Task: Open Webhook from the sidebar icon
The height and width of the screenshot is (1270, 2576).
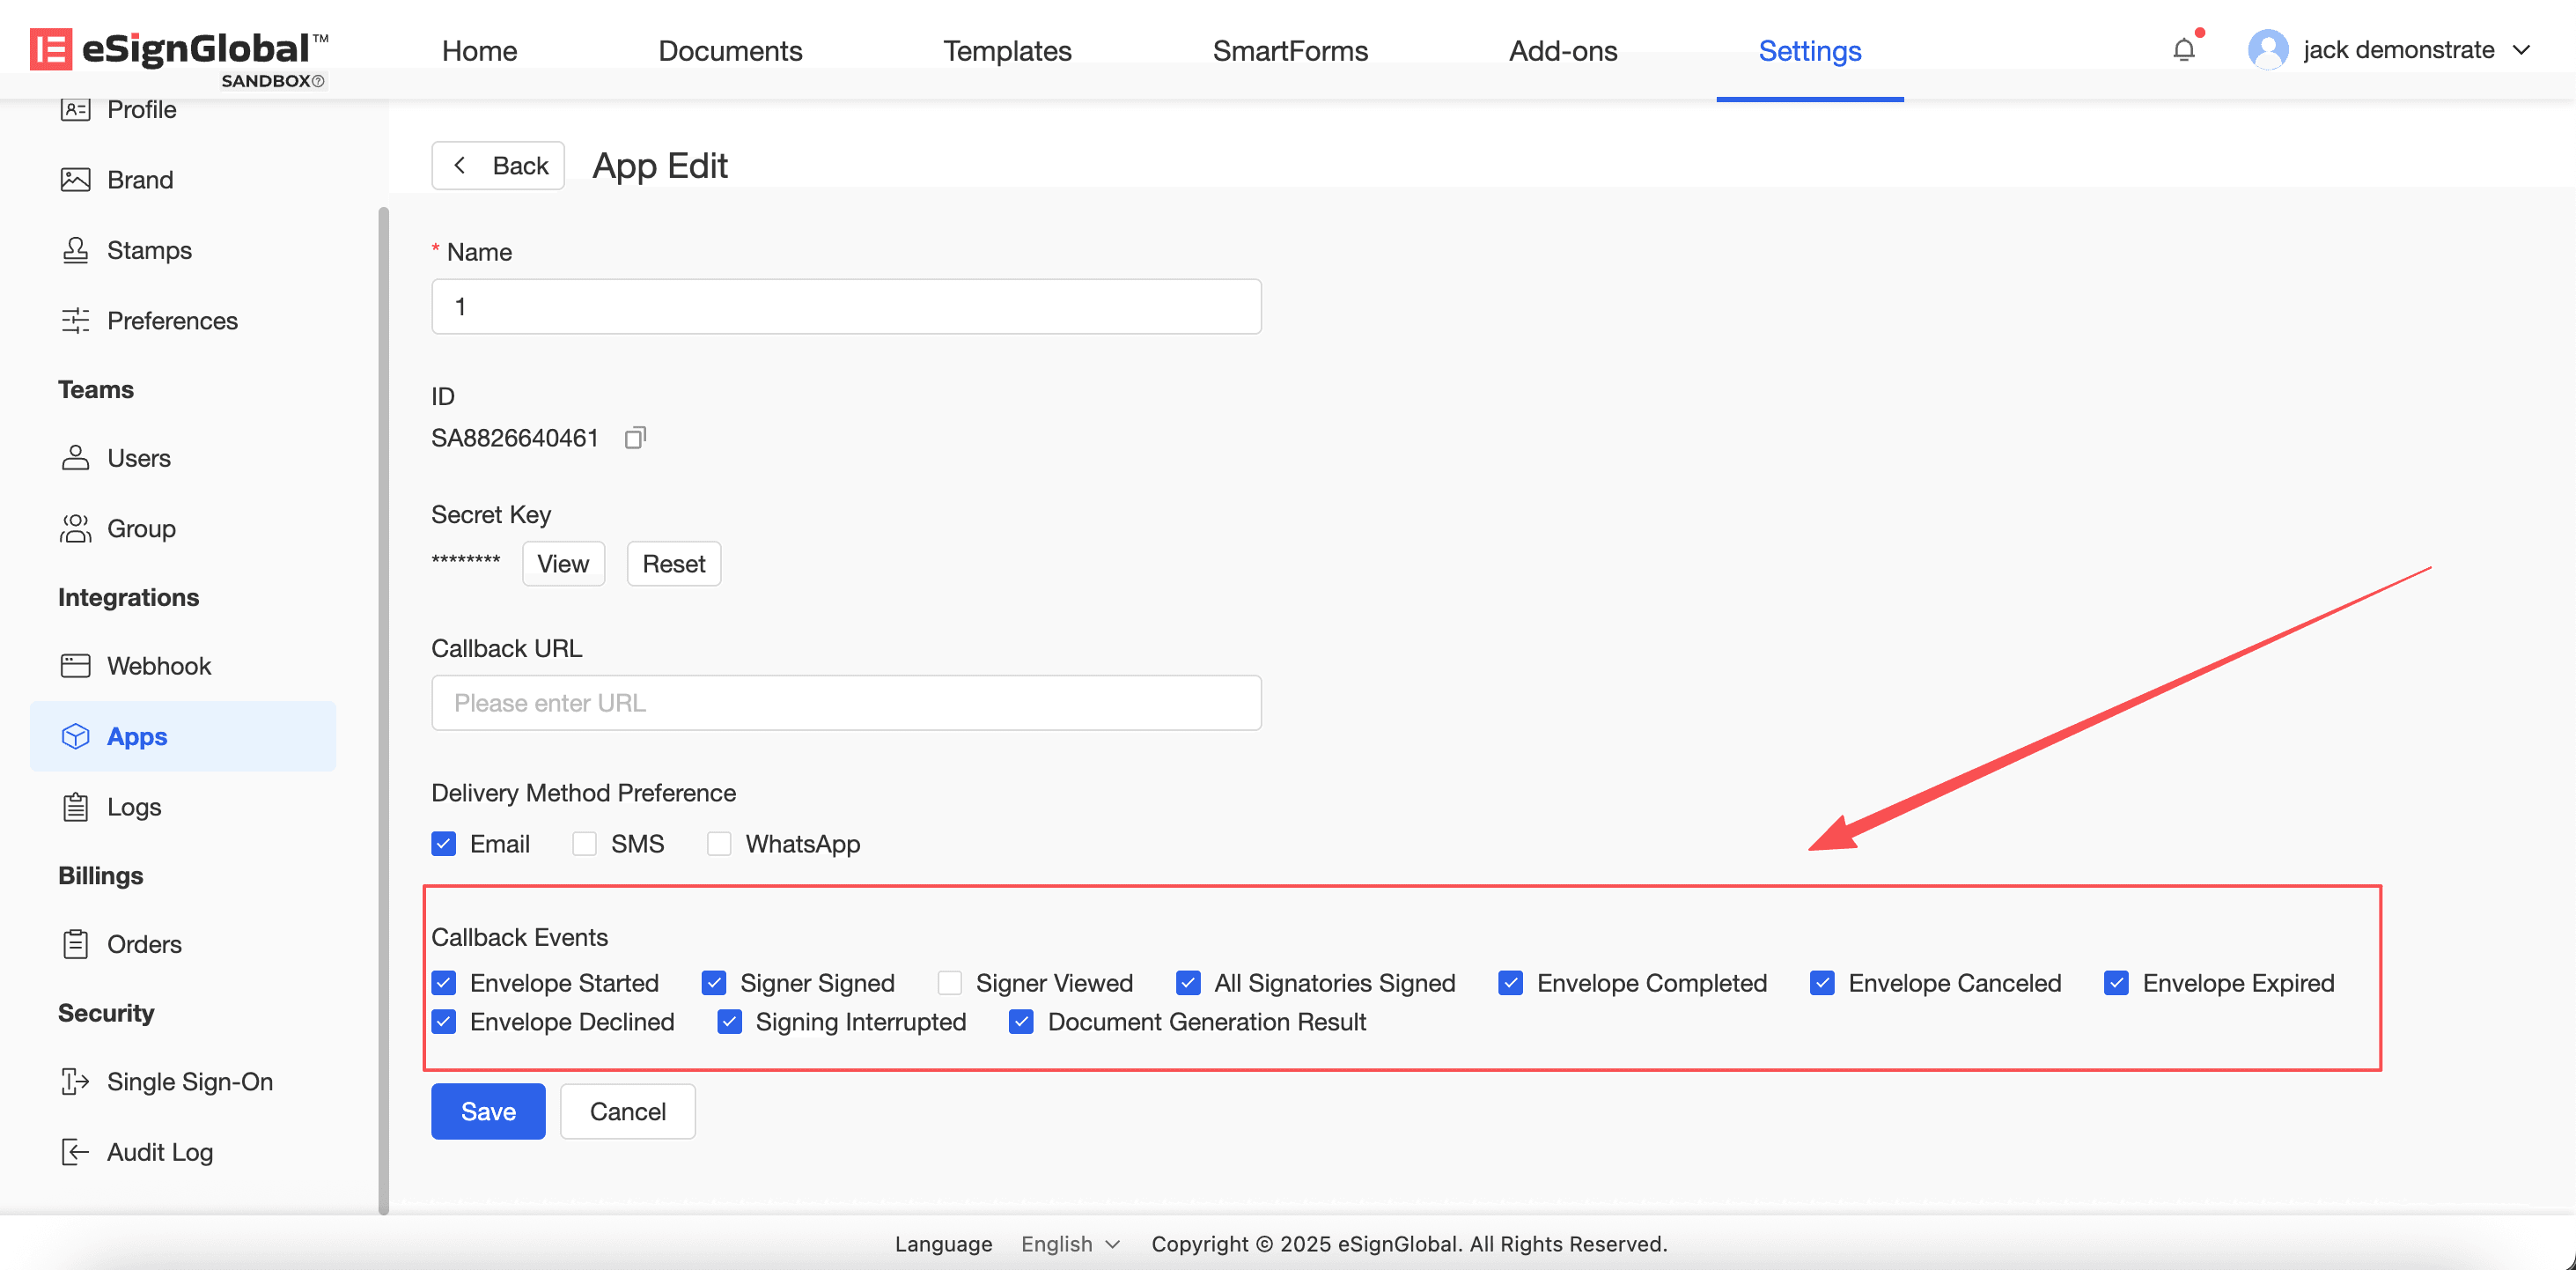Action: point(75,666)
